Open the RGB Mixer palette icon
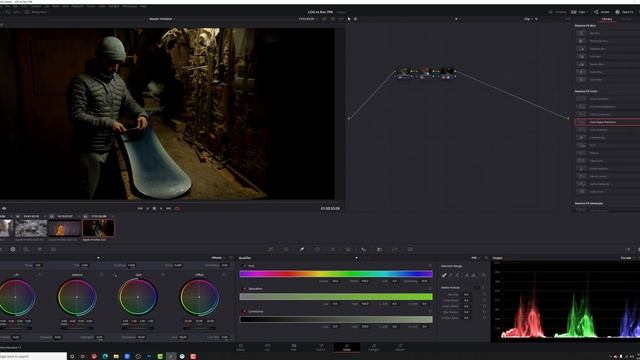 (x=40, y=249)
